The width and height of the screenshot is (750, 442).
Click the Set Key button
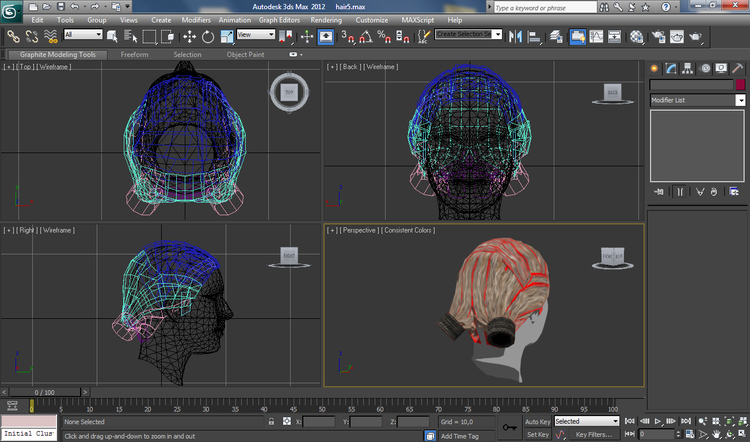[x=538, y=434]
